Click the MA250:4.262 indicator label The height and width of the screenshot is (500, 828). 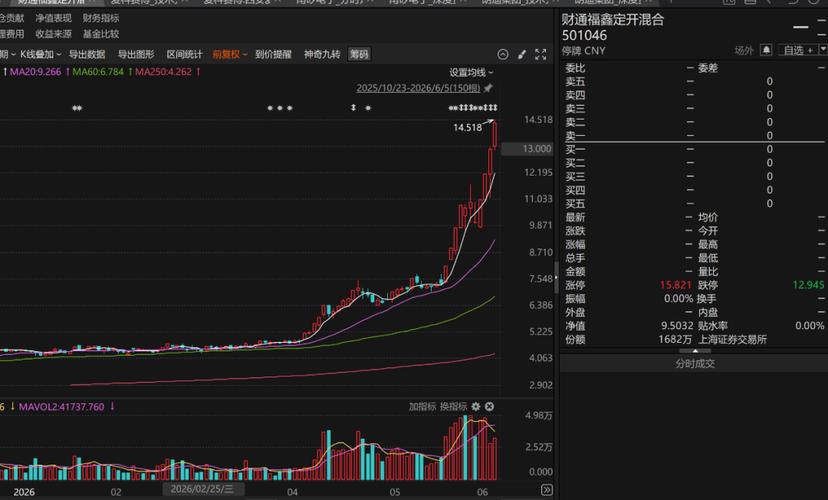click(163, 72)
